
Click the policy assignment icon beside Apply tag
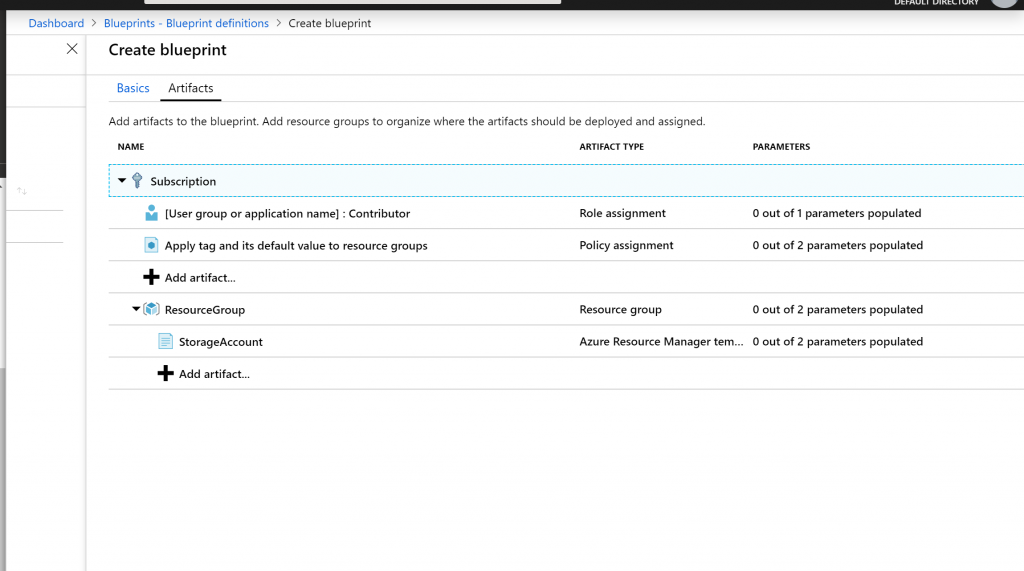click(x=151, y=245)
